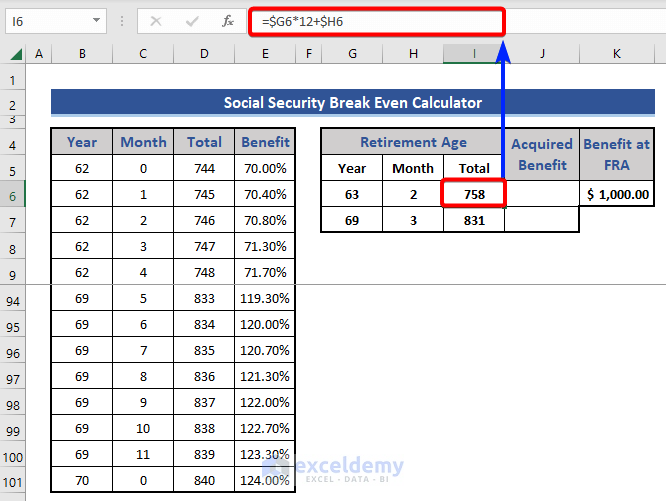Open the Name Box dropdown arrow
Viewport: 666px width, 501px height.
pyautogui.click(x=96, y=20)
